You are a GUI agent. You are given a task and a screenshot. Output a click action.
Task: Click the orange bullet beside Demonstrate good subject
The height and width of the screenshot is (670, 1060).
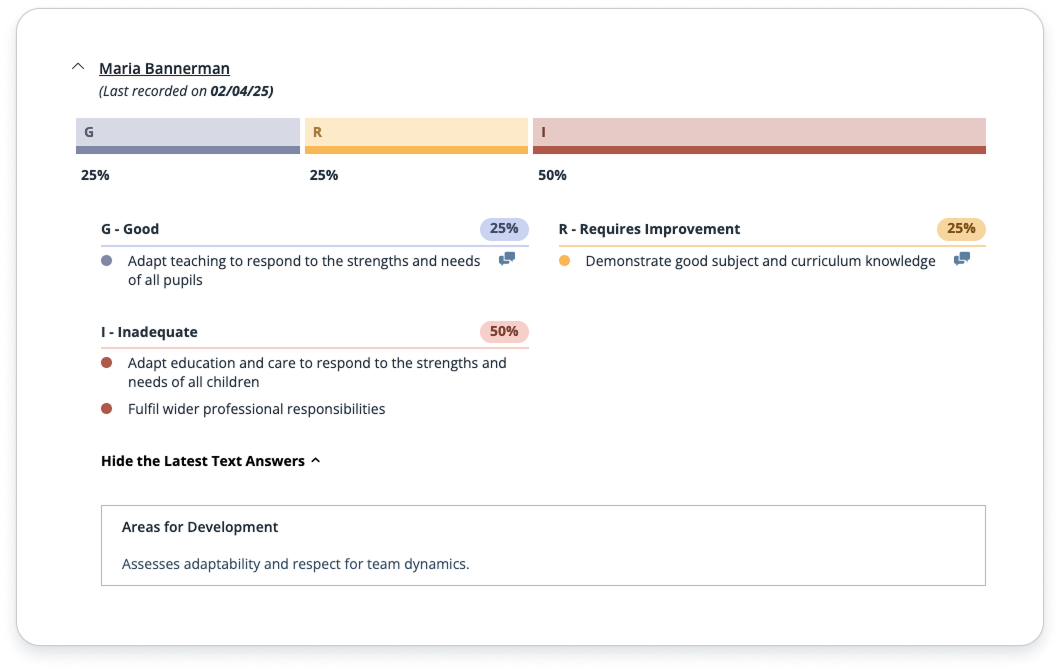tap(564, 261)
